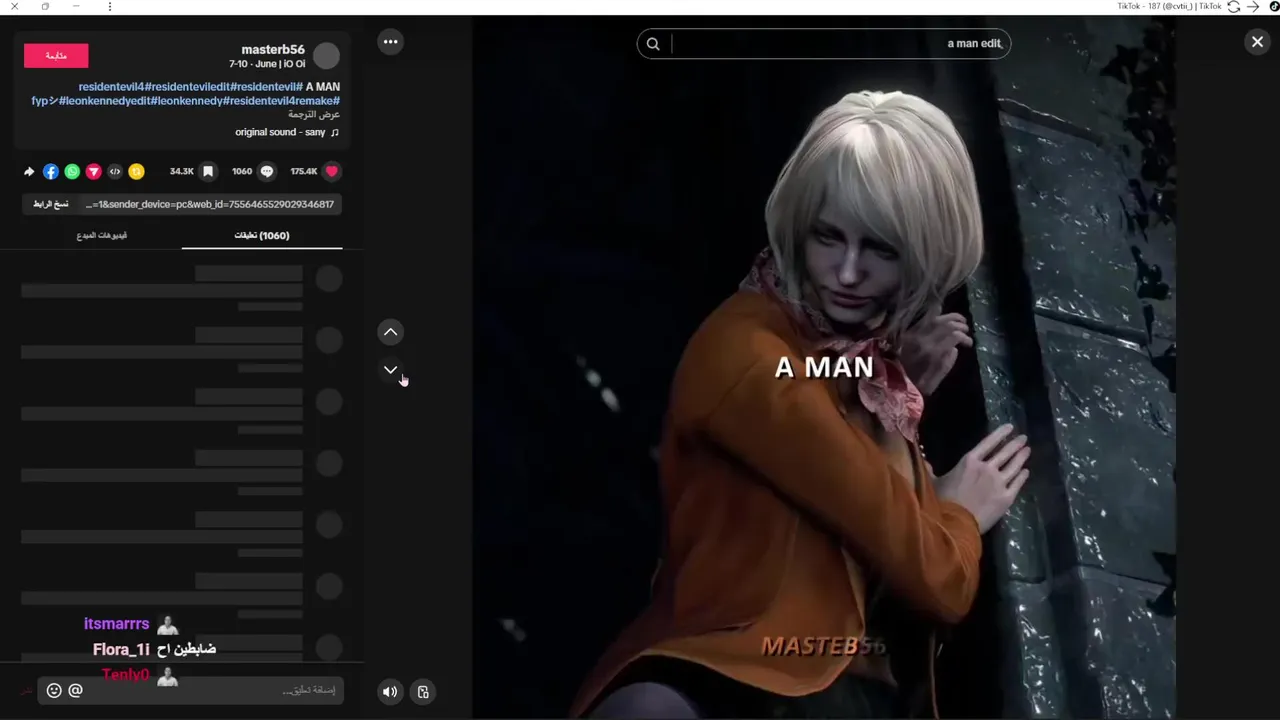Insert an emoji with the smiley icon
Viewport: 1280px width, 720px height.
point(54,690)
